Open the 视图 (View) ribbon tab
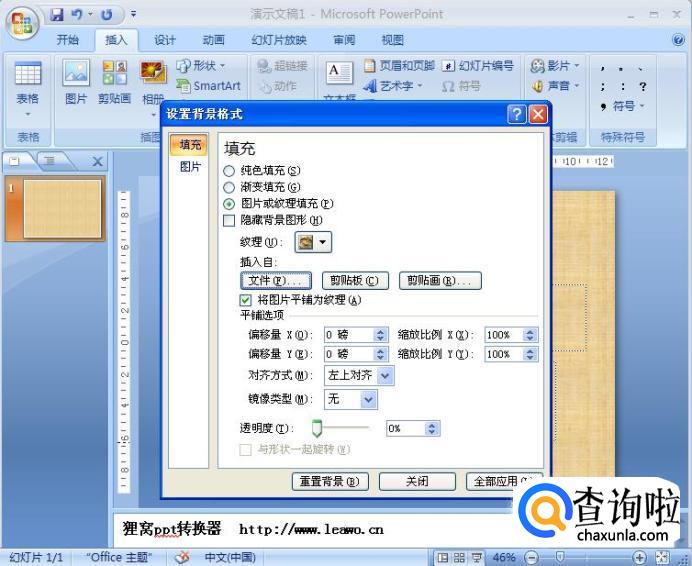Screen dimensions: 692x566 point(392,40)
